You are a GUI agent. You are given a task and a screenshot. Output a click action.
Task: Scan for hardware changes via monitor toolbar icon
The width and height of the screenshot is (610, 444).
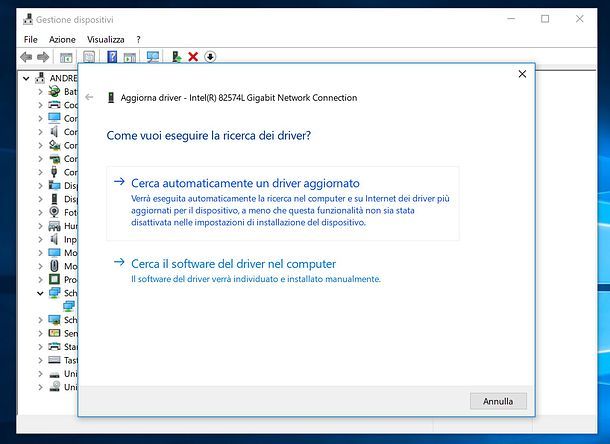[153, 57]
